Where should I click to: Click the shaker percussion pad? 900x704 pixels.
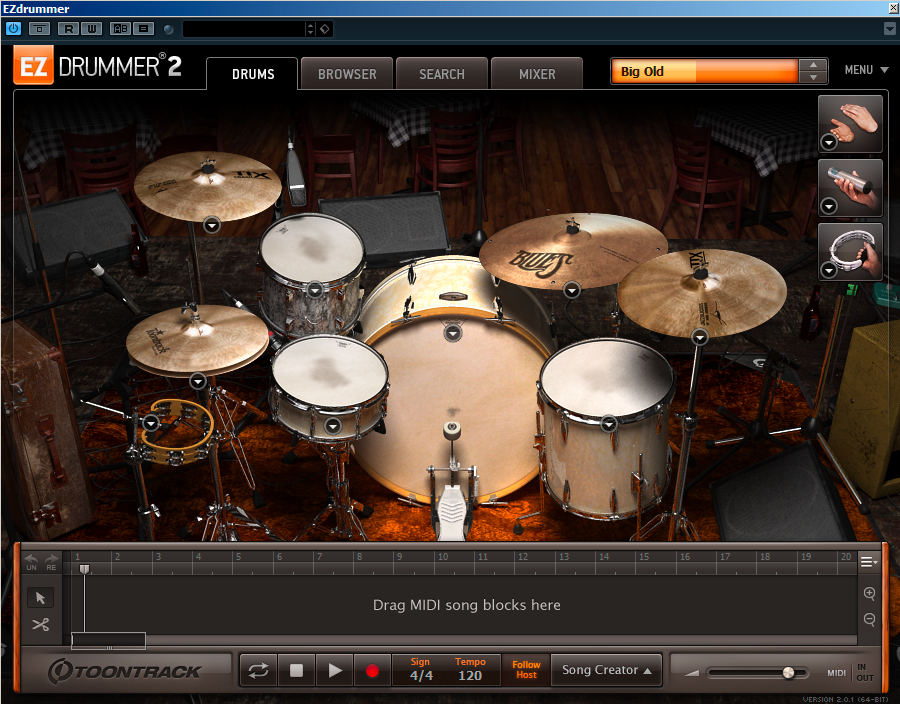point(851,188)
